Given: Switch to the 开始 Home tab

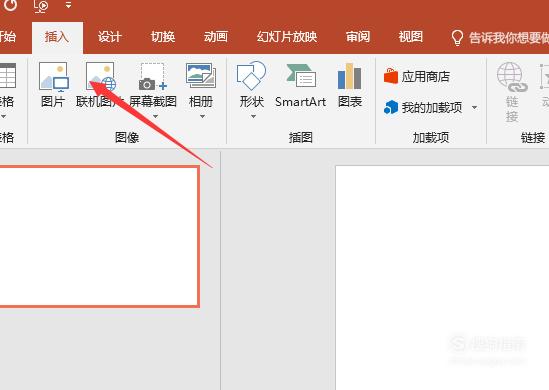Looking at the screenshot, I should [8, 36].
